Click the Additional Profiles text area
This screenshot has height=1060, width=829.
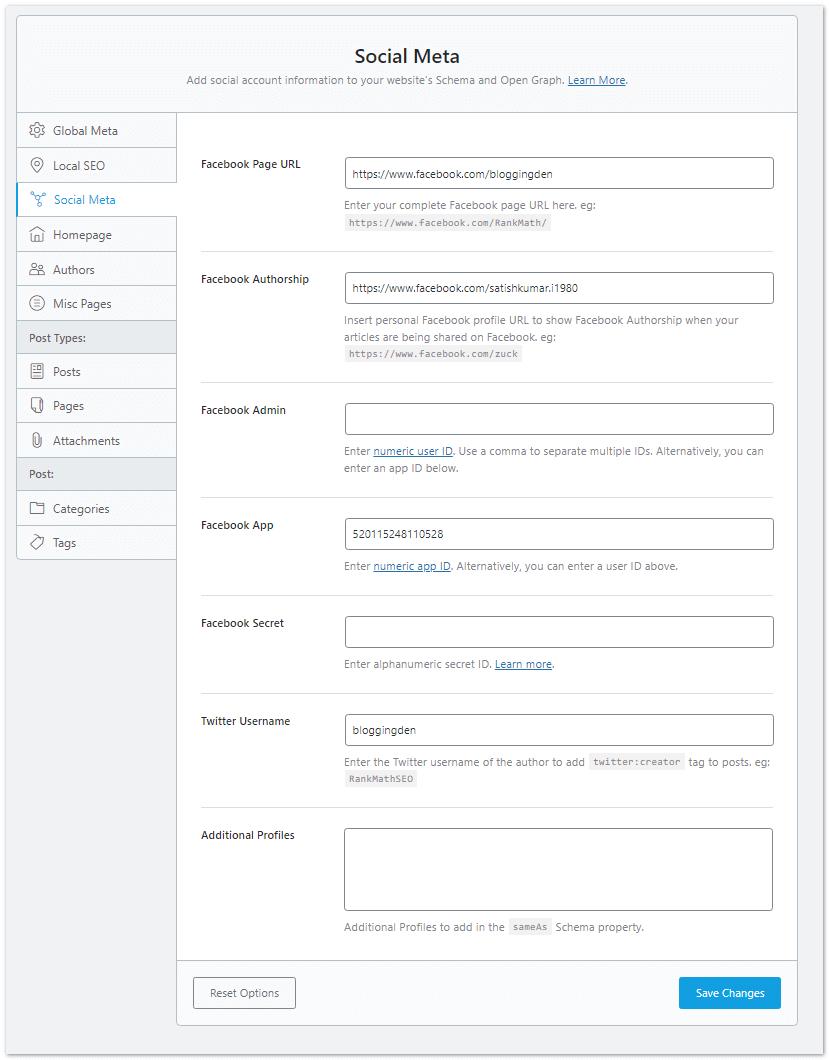pyautogui.click(x=558, y=869)
